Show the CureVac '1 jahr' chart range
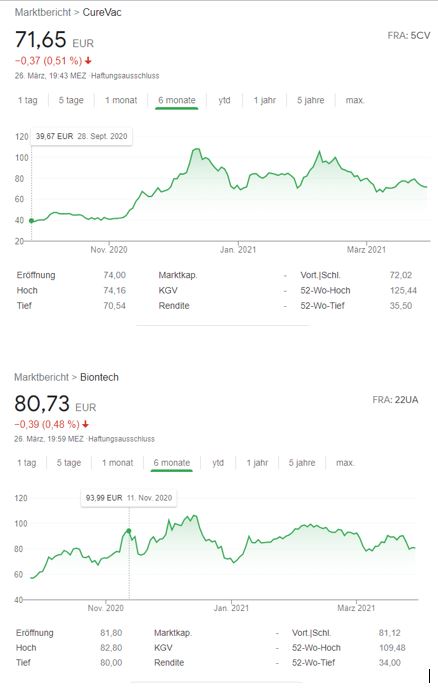438x689 pixels. (264, 100)
